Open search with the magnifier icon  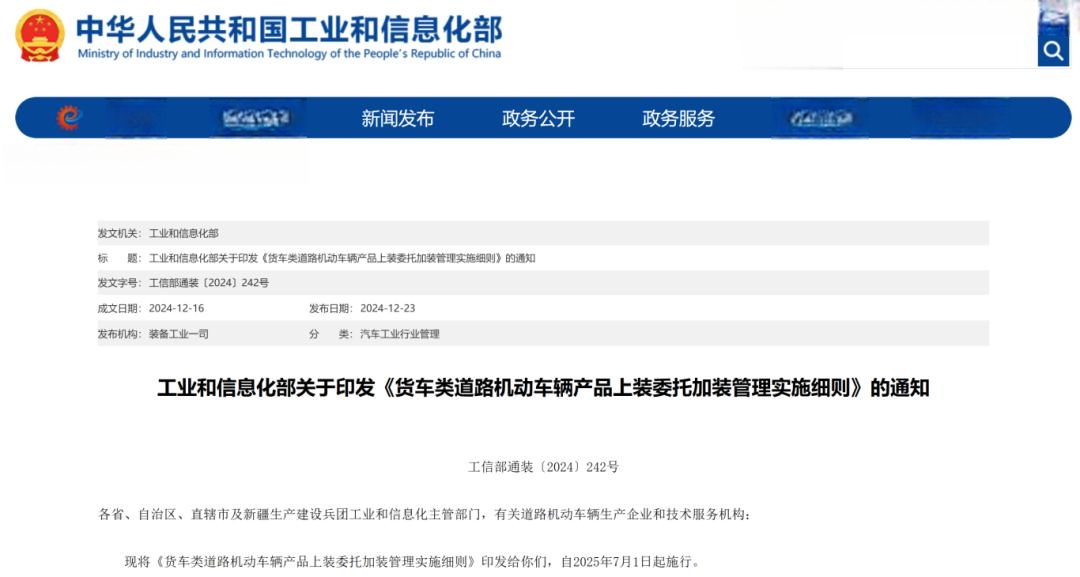pyautogui.click(x=1053, y=51)
